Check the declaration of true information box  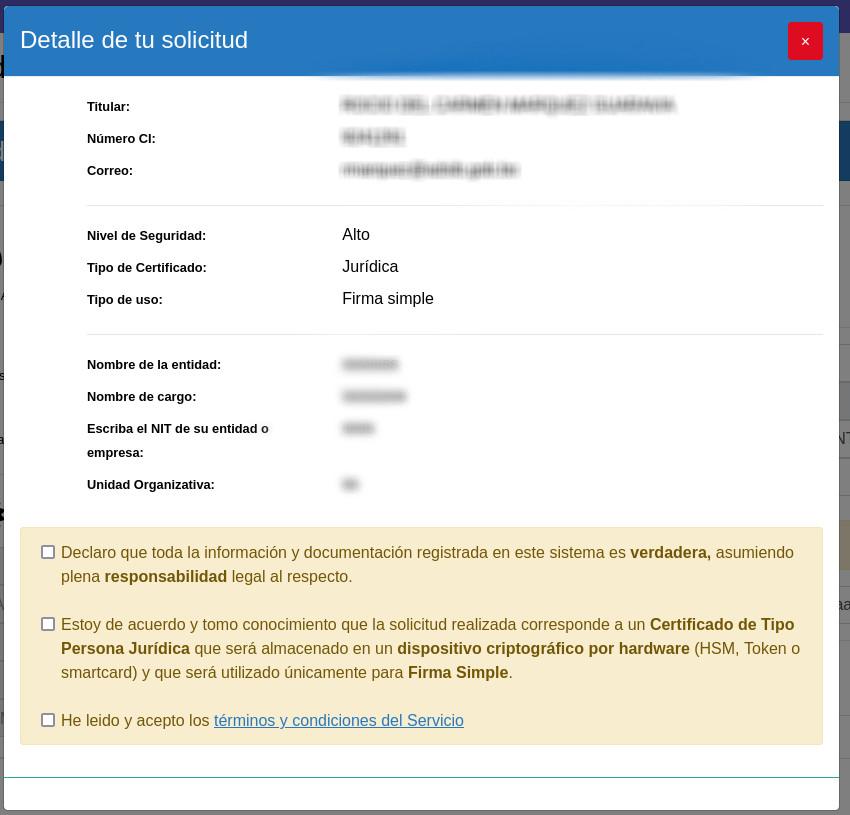[x=48, y=552]
